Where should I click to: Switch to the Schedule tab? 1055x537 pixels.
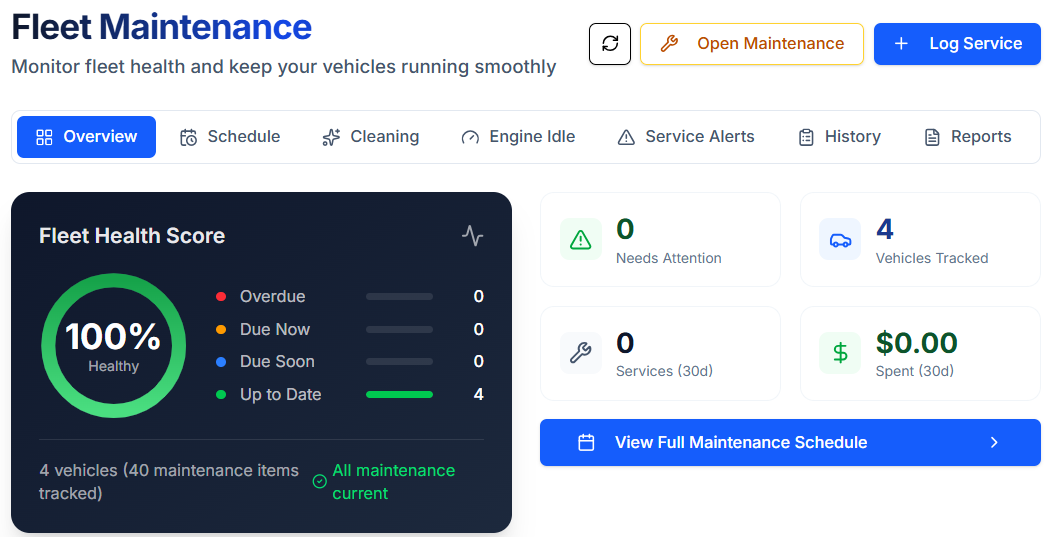(x=229, y=137)
